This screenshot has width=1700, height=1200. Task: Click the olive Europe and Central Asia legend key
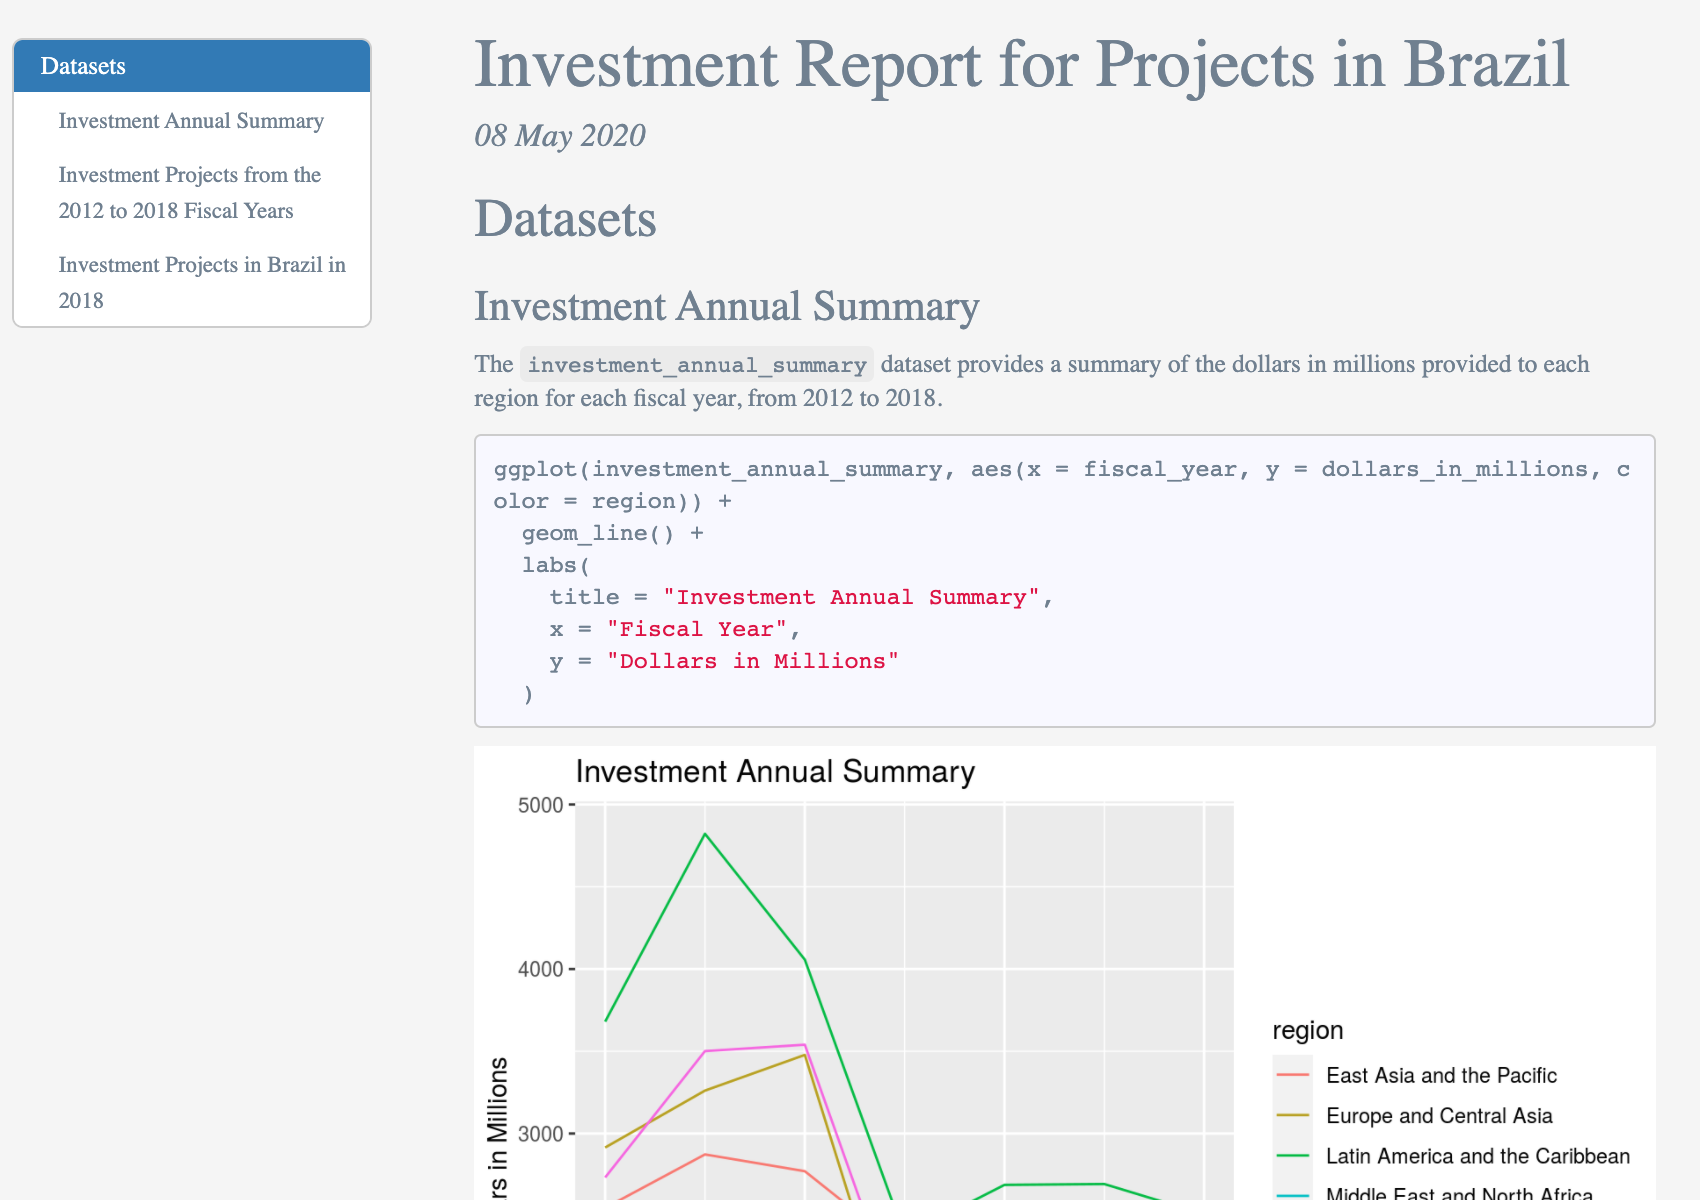1292,1115
